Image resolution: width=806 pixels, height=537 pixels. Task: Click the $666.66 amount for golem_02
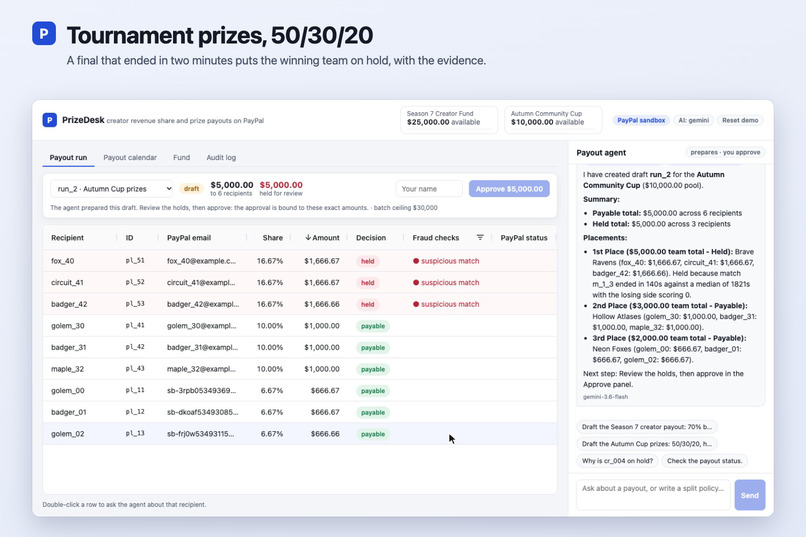click(325, 434)
